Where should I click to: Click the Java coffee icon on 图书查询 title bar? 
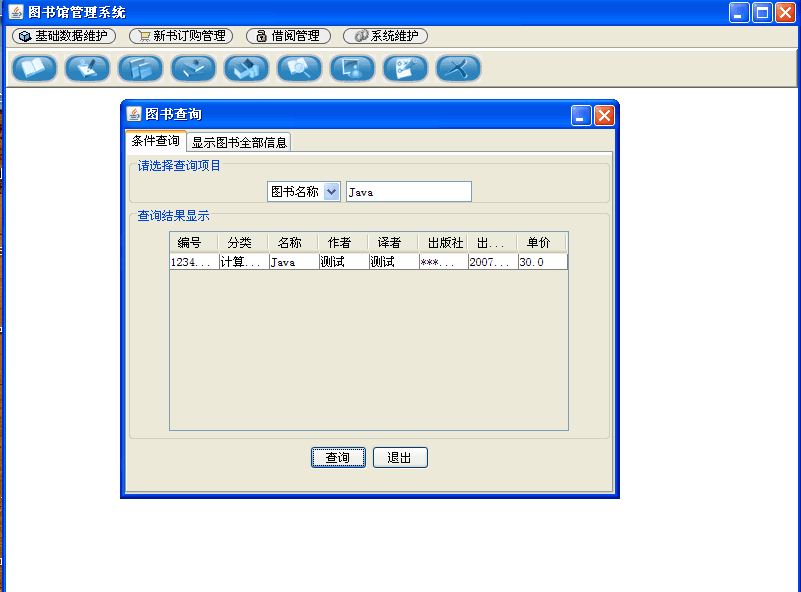pyautogui.click(x=132, y=115)
